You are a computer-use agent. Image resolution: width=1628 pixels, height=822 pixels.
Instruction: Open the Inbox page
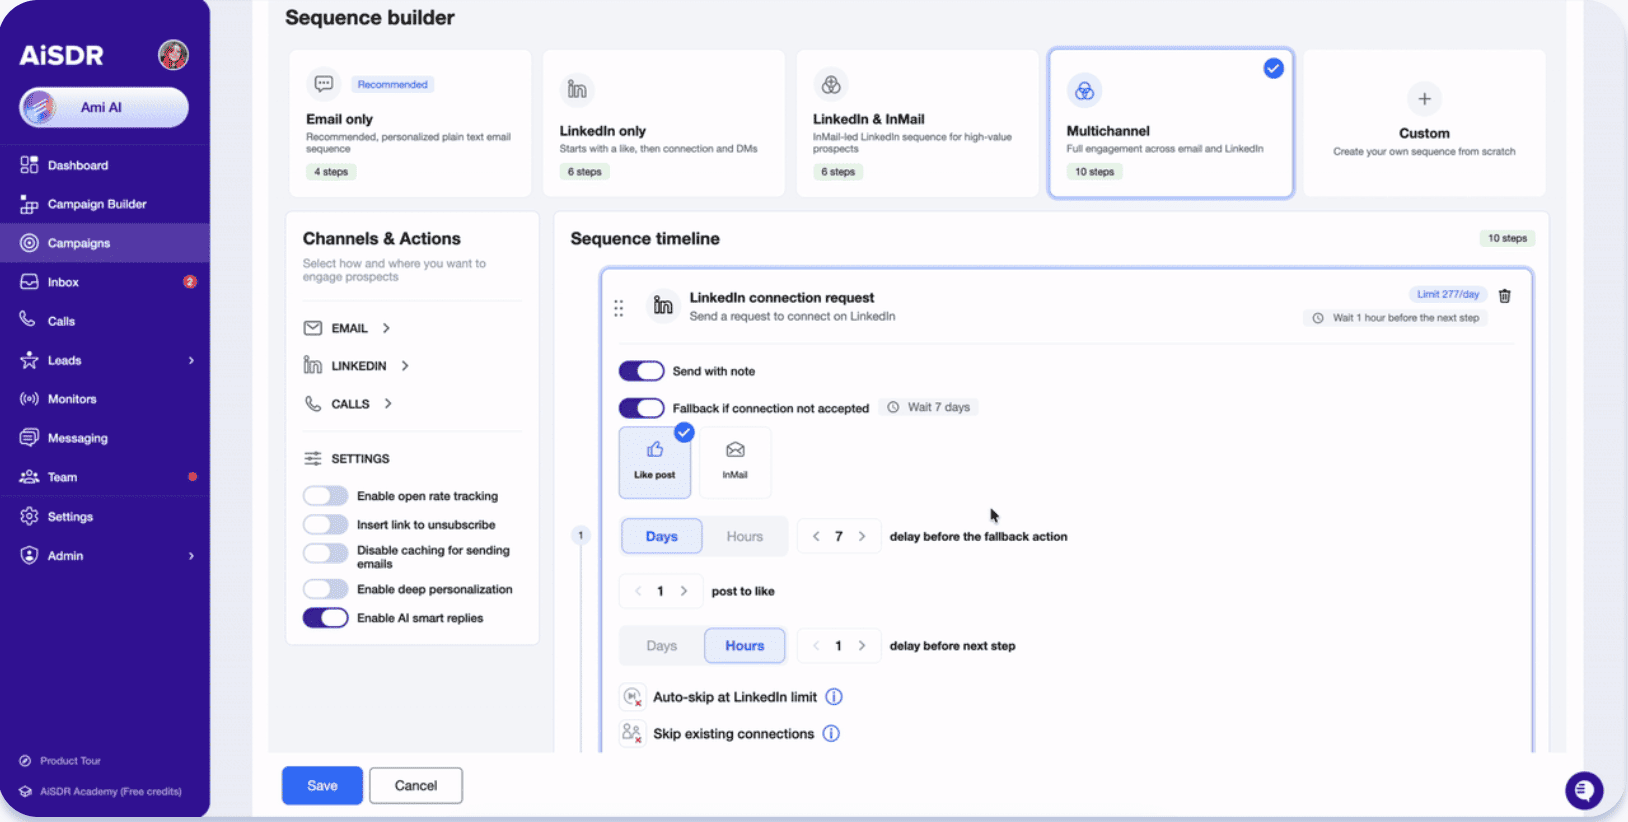tap(63, 282)
